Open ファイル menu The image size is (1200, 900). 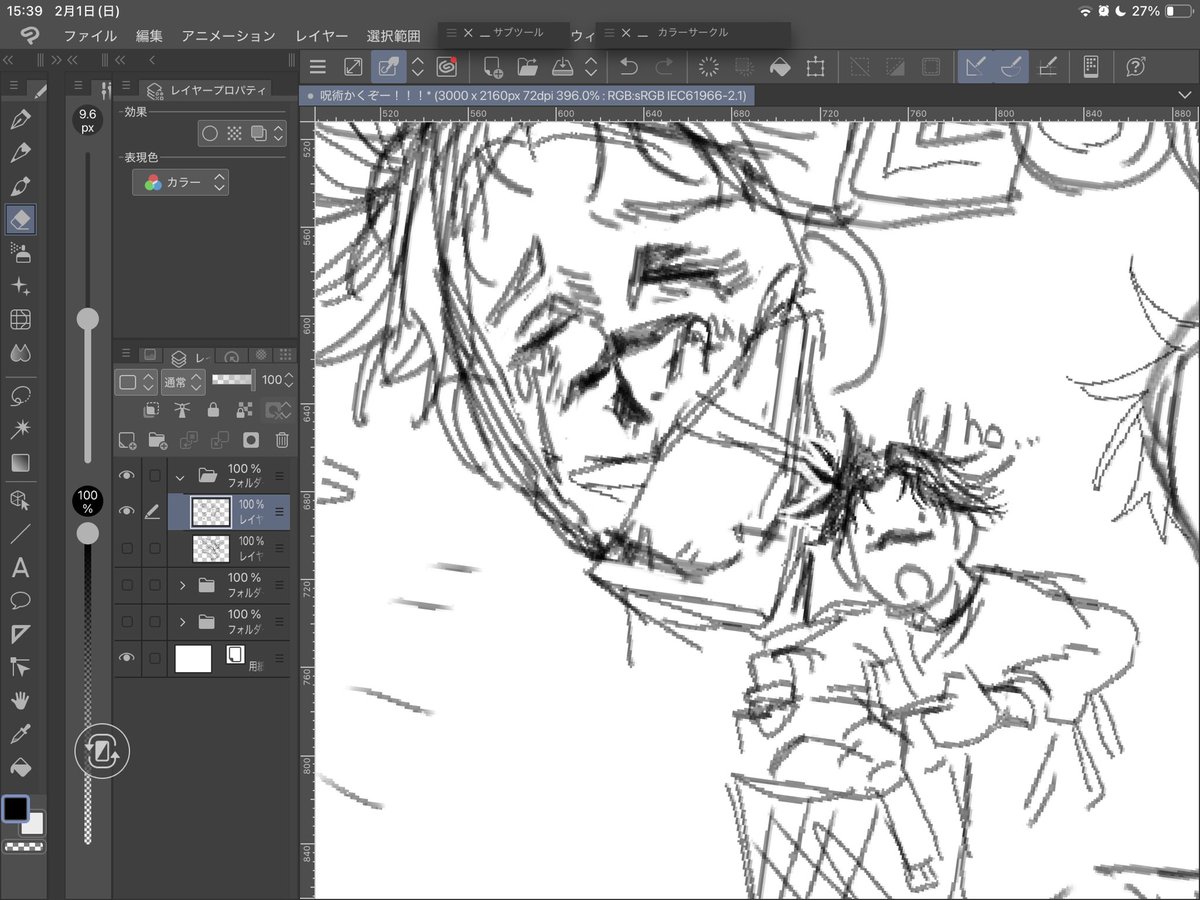(x=90, y=36)
